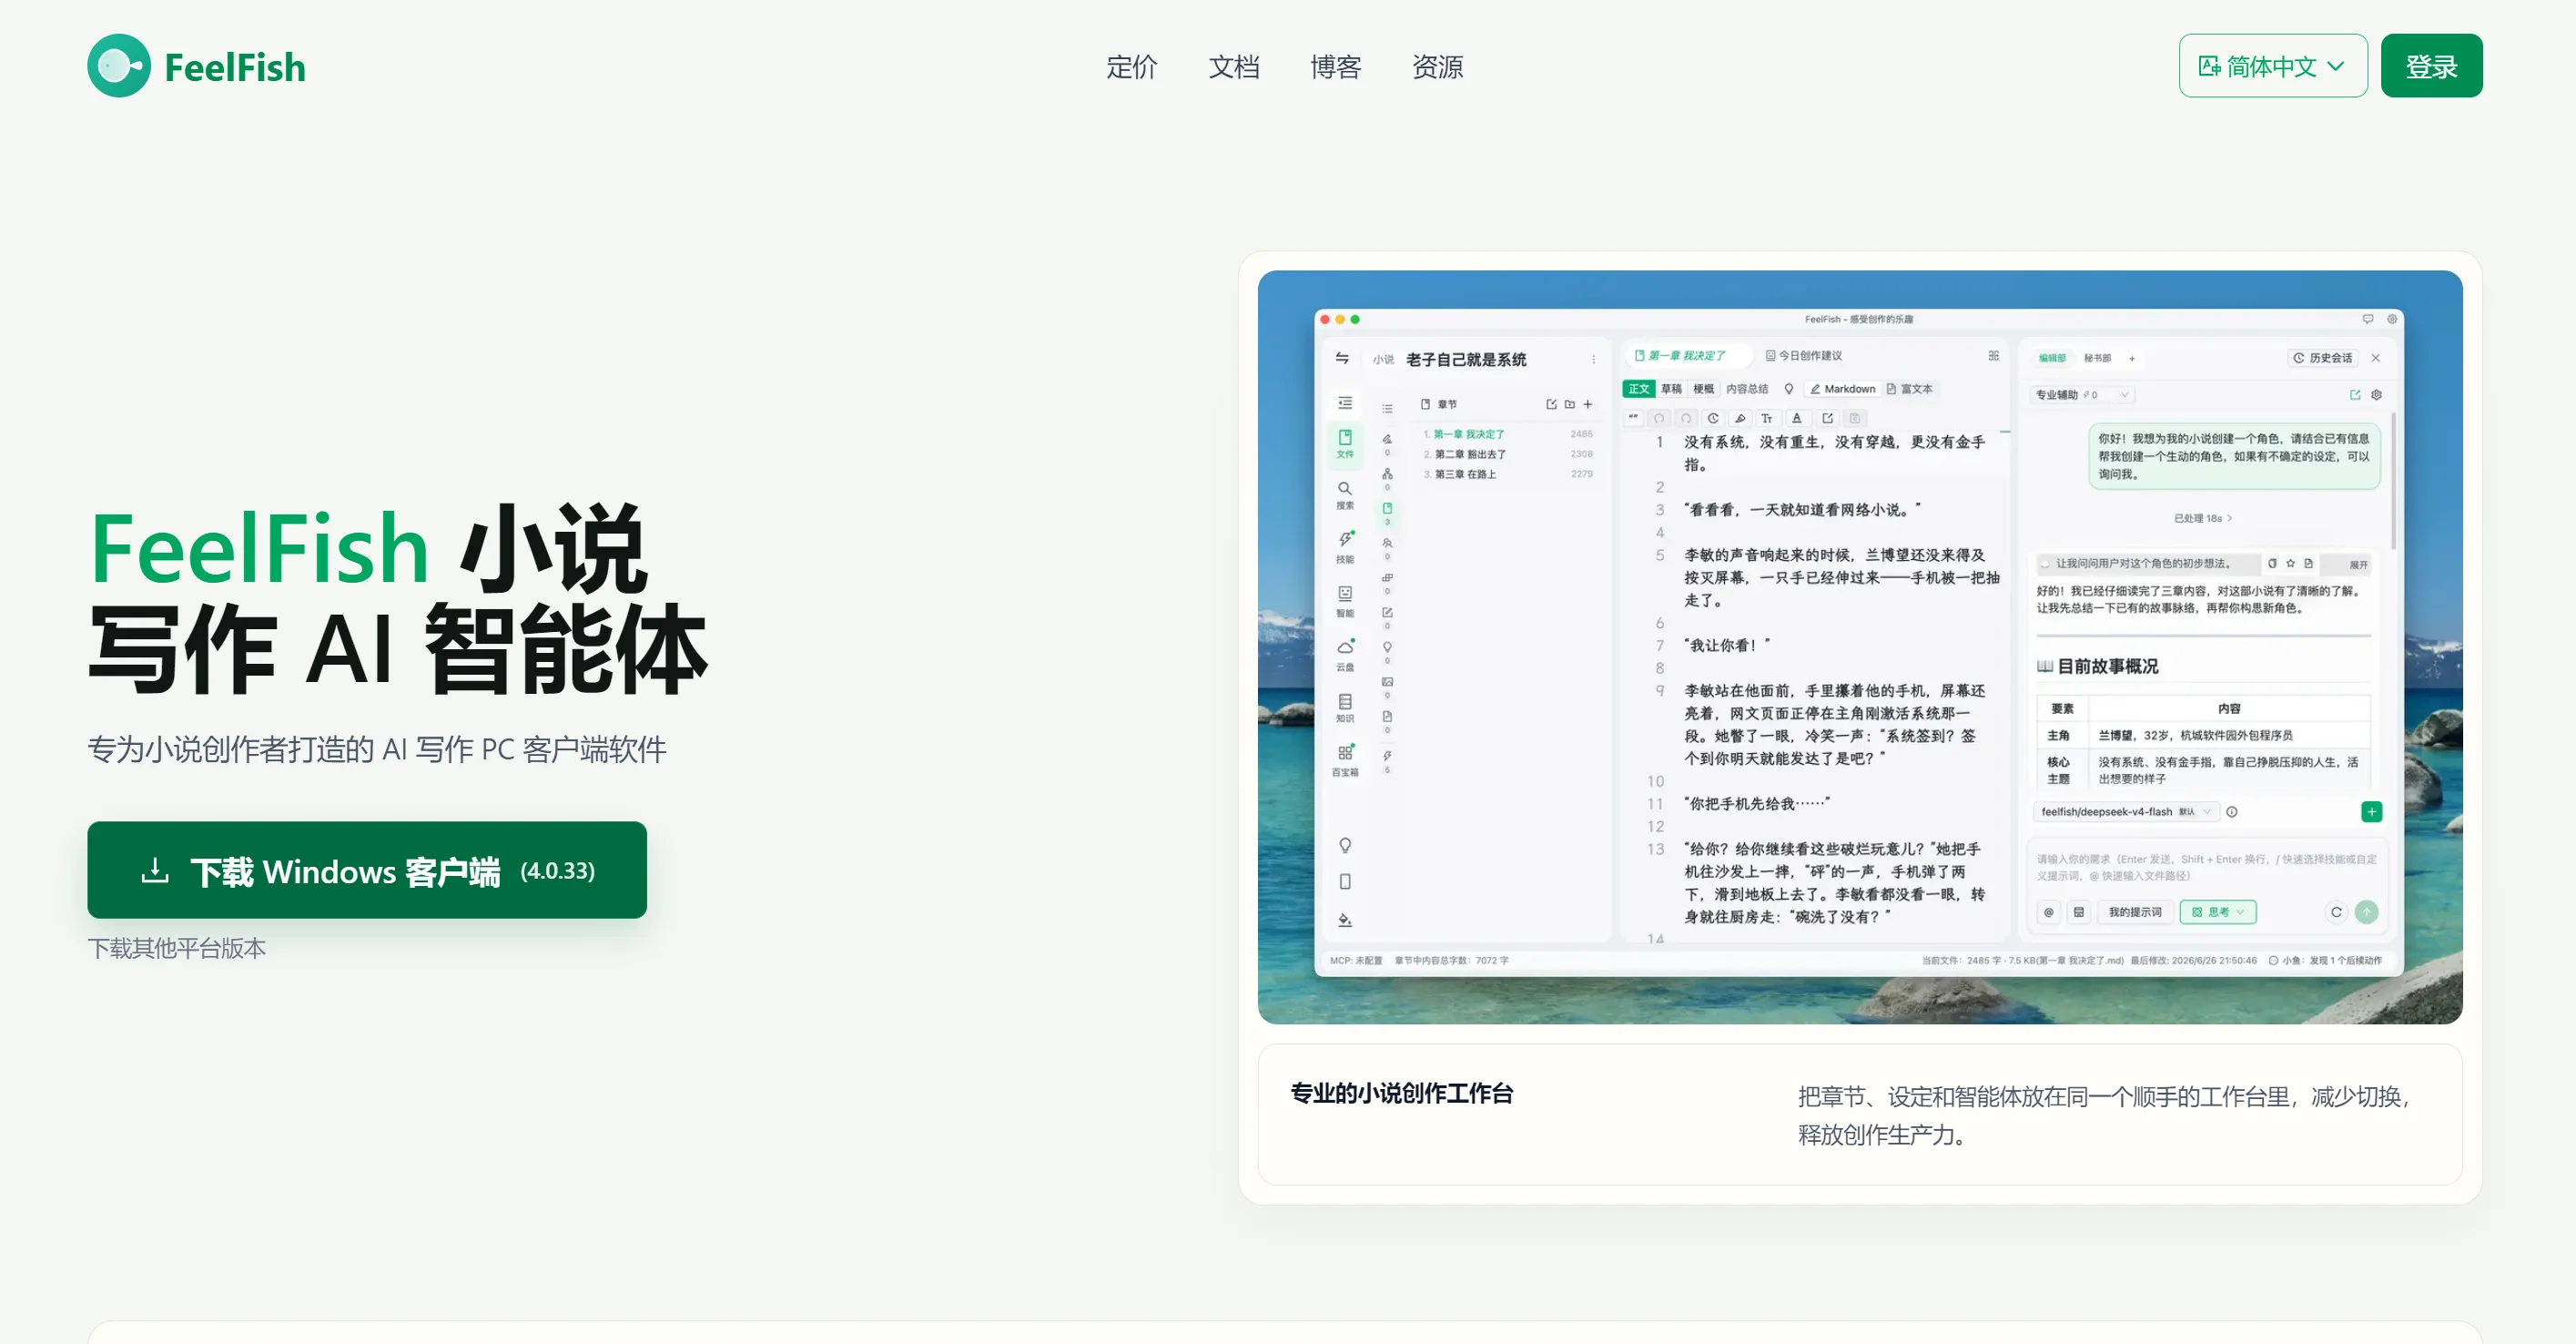Collapse the sidebar with the indent icon
This screenshot has height=1344, width=2576.
[1345, 403]
